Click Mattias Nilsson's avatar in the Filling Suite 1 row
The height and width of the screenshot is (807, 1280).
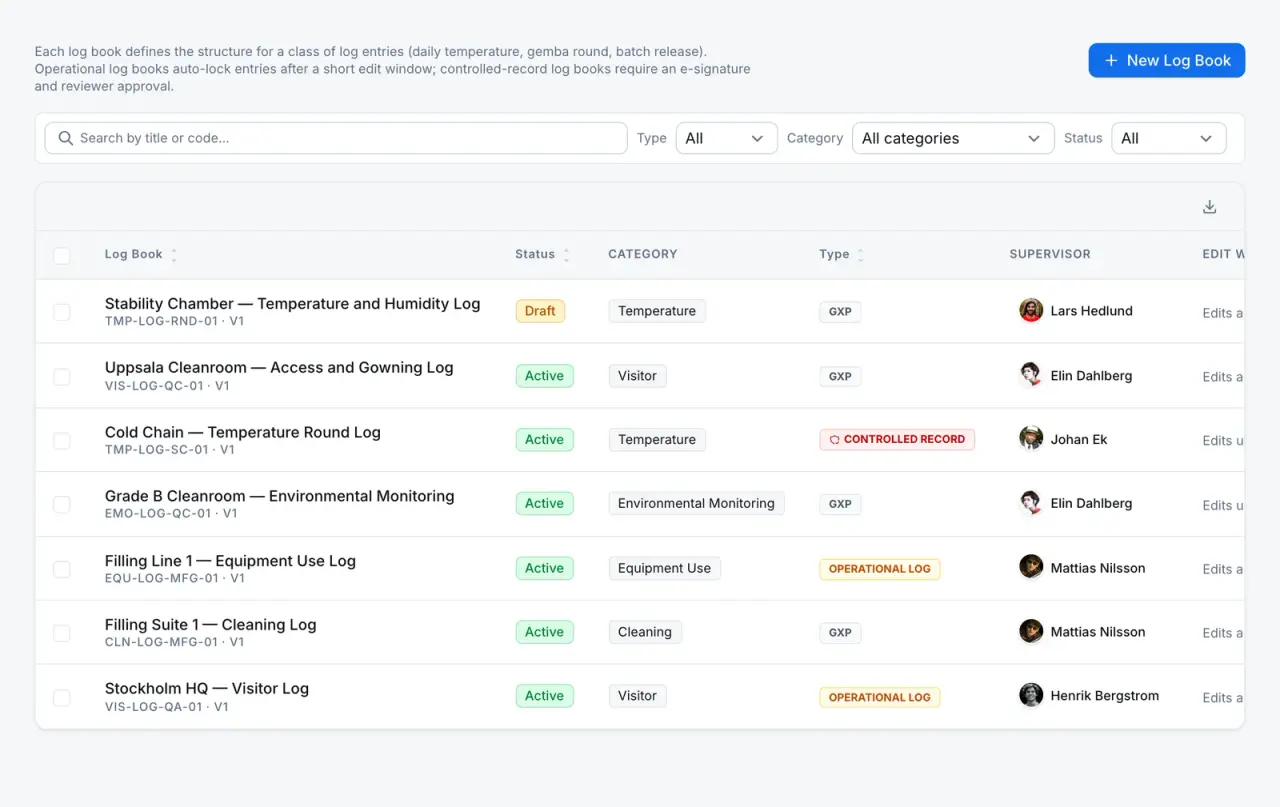(1031, 632)
